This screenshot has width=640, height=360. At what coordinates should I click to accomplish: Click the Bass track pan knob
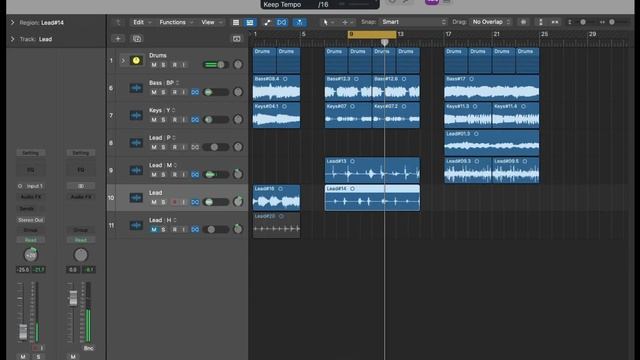click(x=238, y=92)
